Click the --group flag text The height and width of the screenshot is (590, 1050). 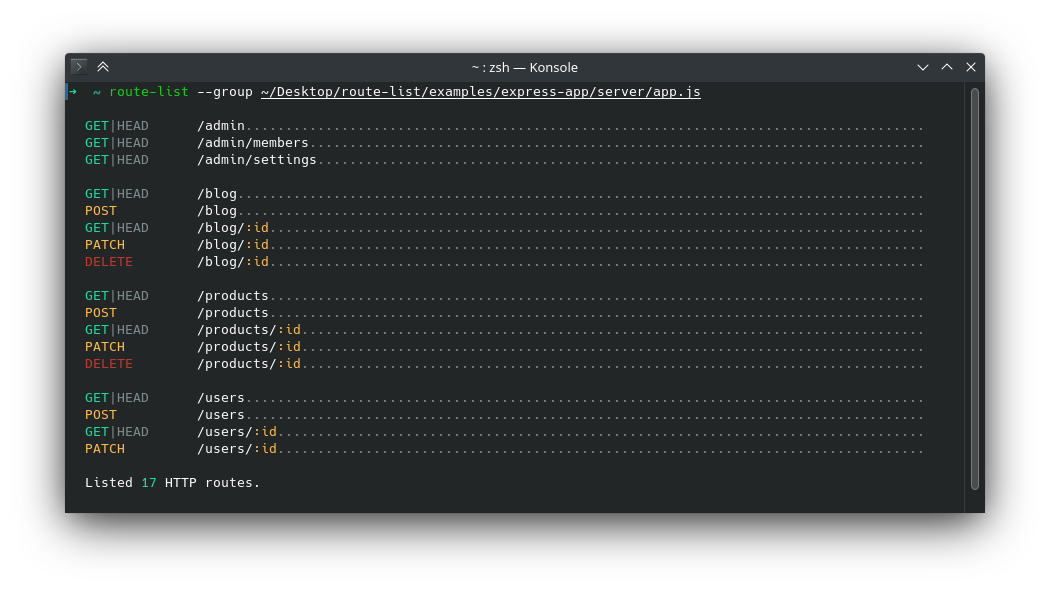pos(225,91)
